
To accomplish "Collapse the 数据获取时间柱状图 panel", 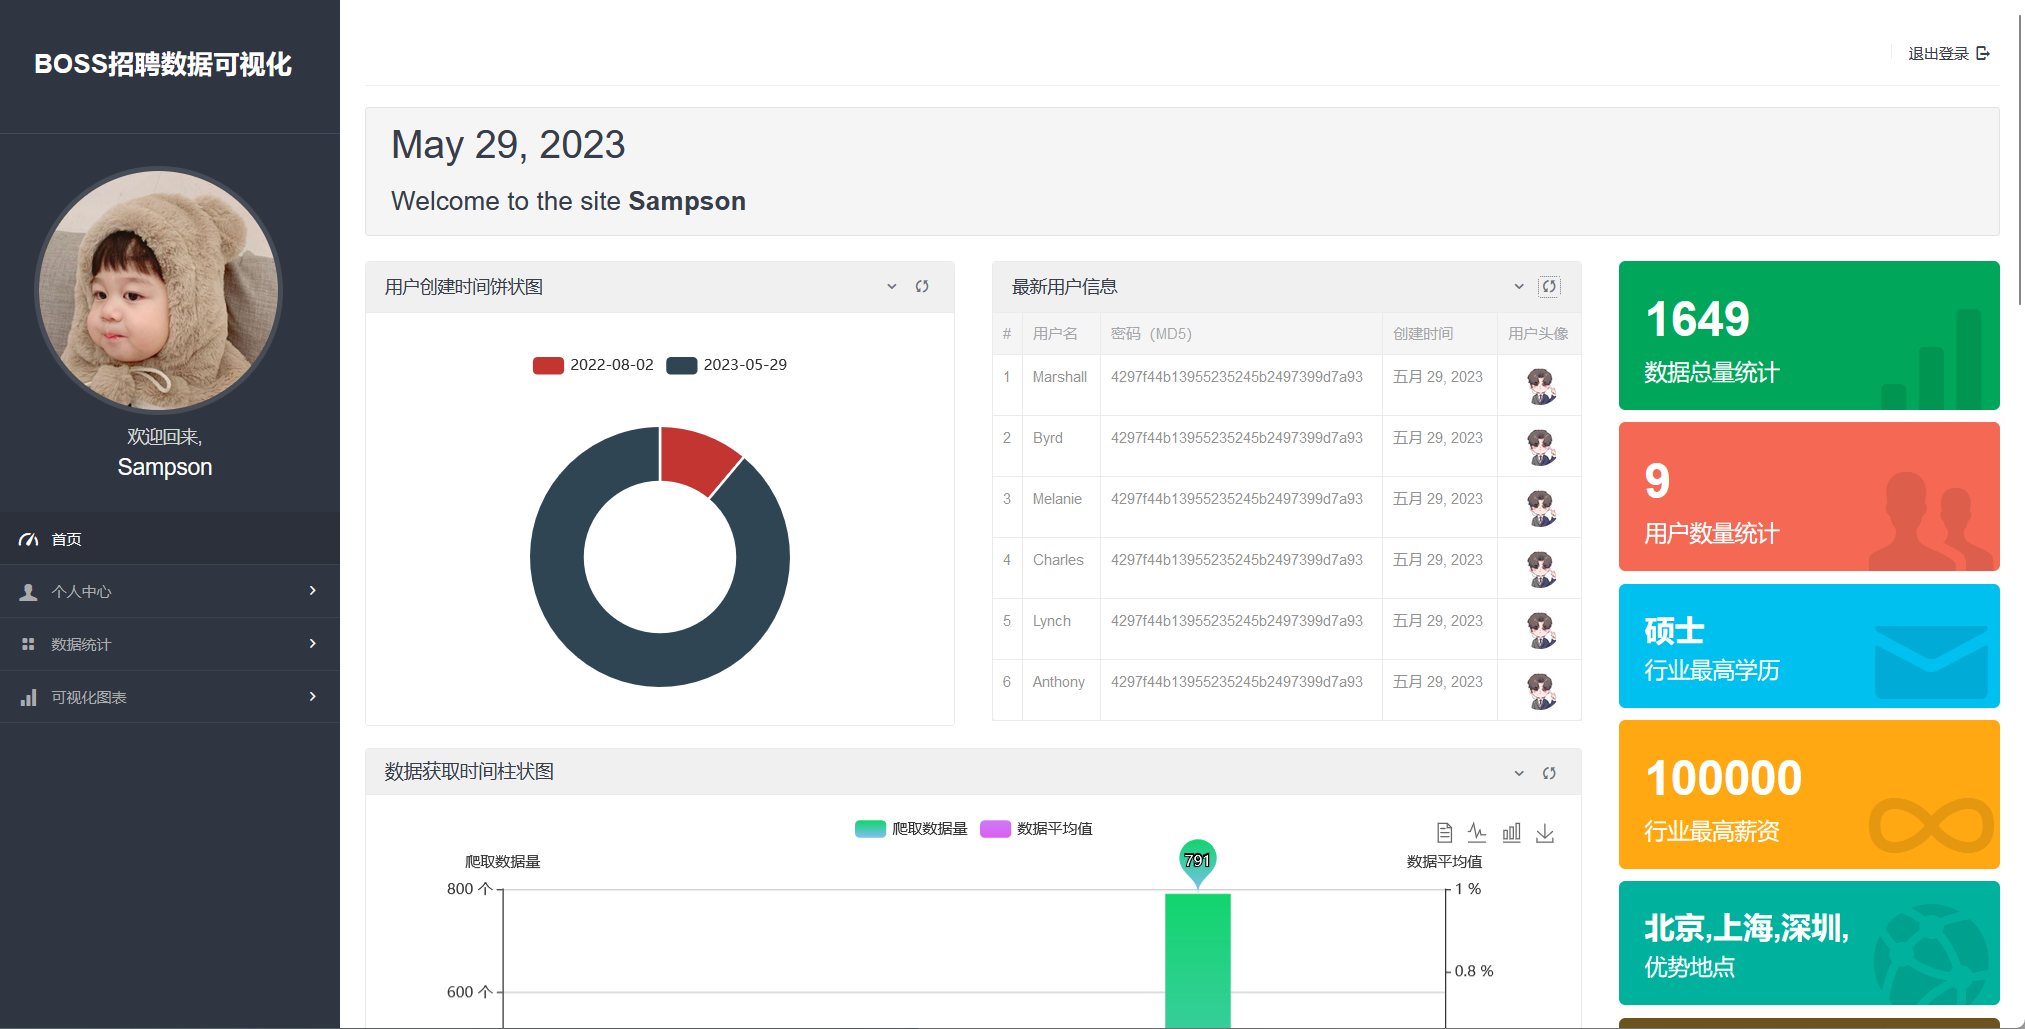I will (1519, 773).
